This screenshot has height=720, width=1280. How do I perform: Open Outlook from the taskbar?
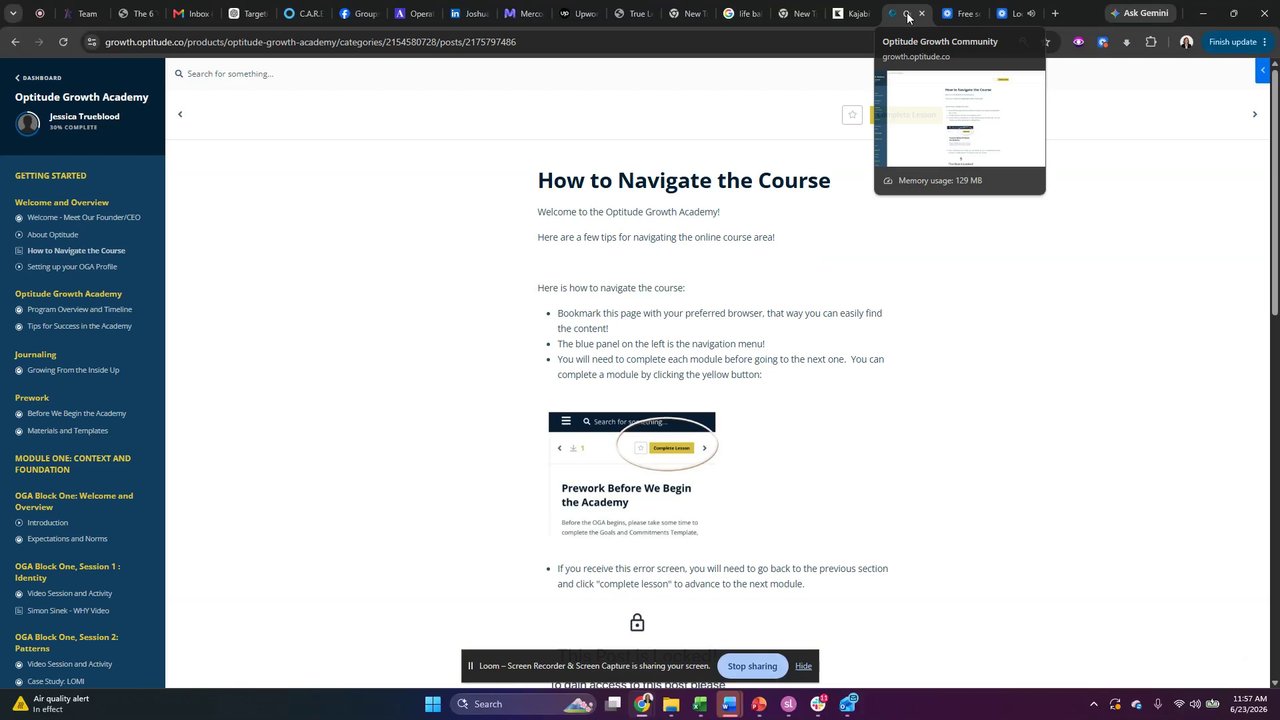848,704
